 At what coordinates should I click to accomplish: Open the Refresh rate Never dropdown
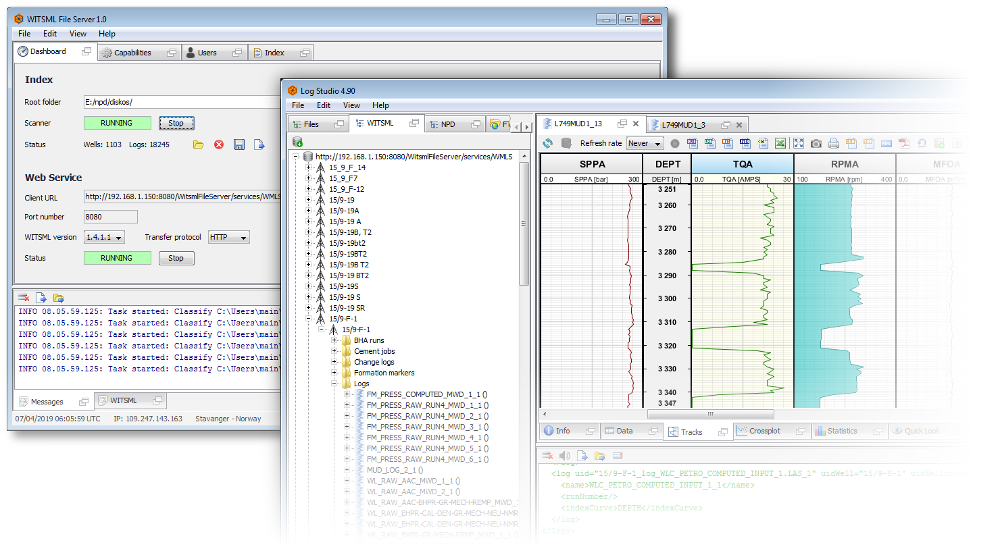[x=645, y=144]
